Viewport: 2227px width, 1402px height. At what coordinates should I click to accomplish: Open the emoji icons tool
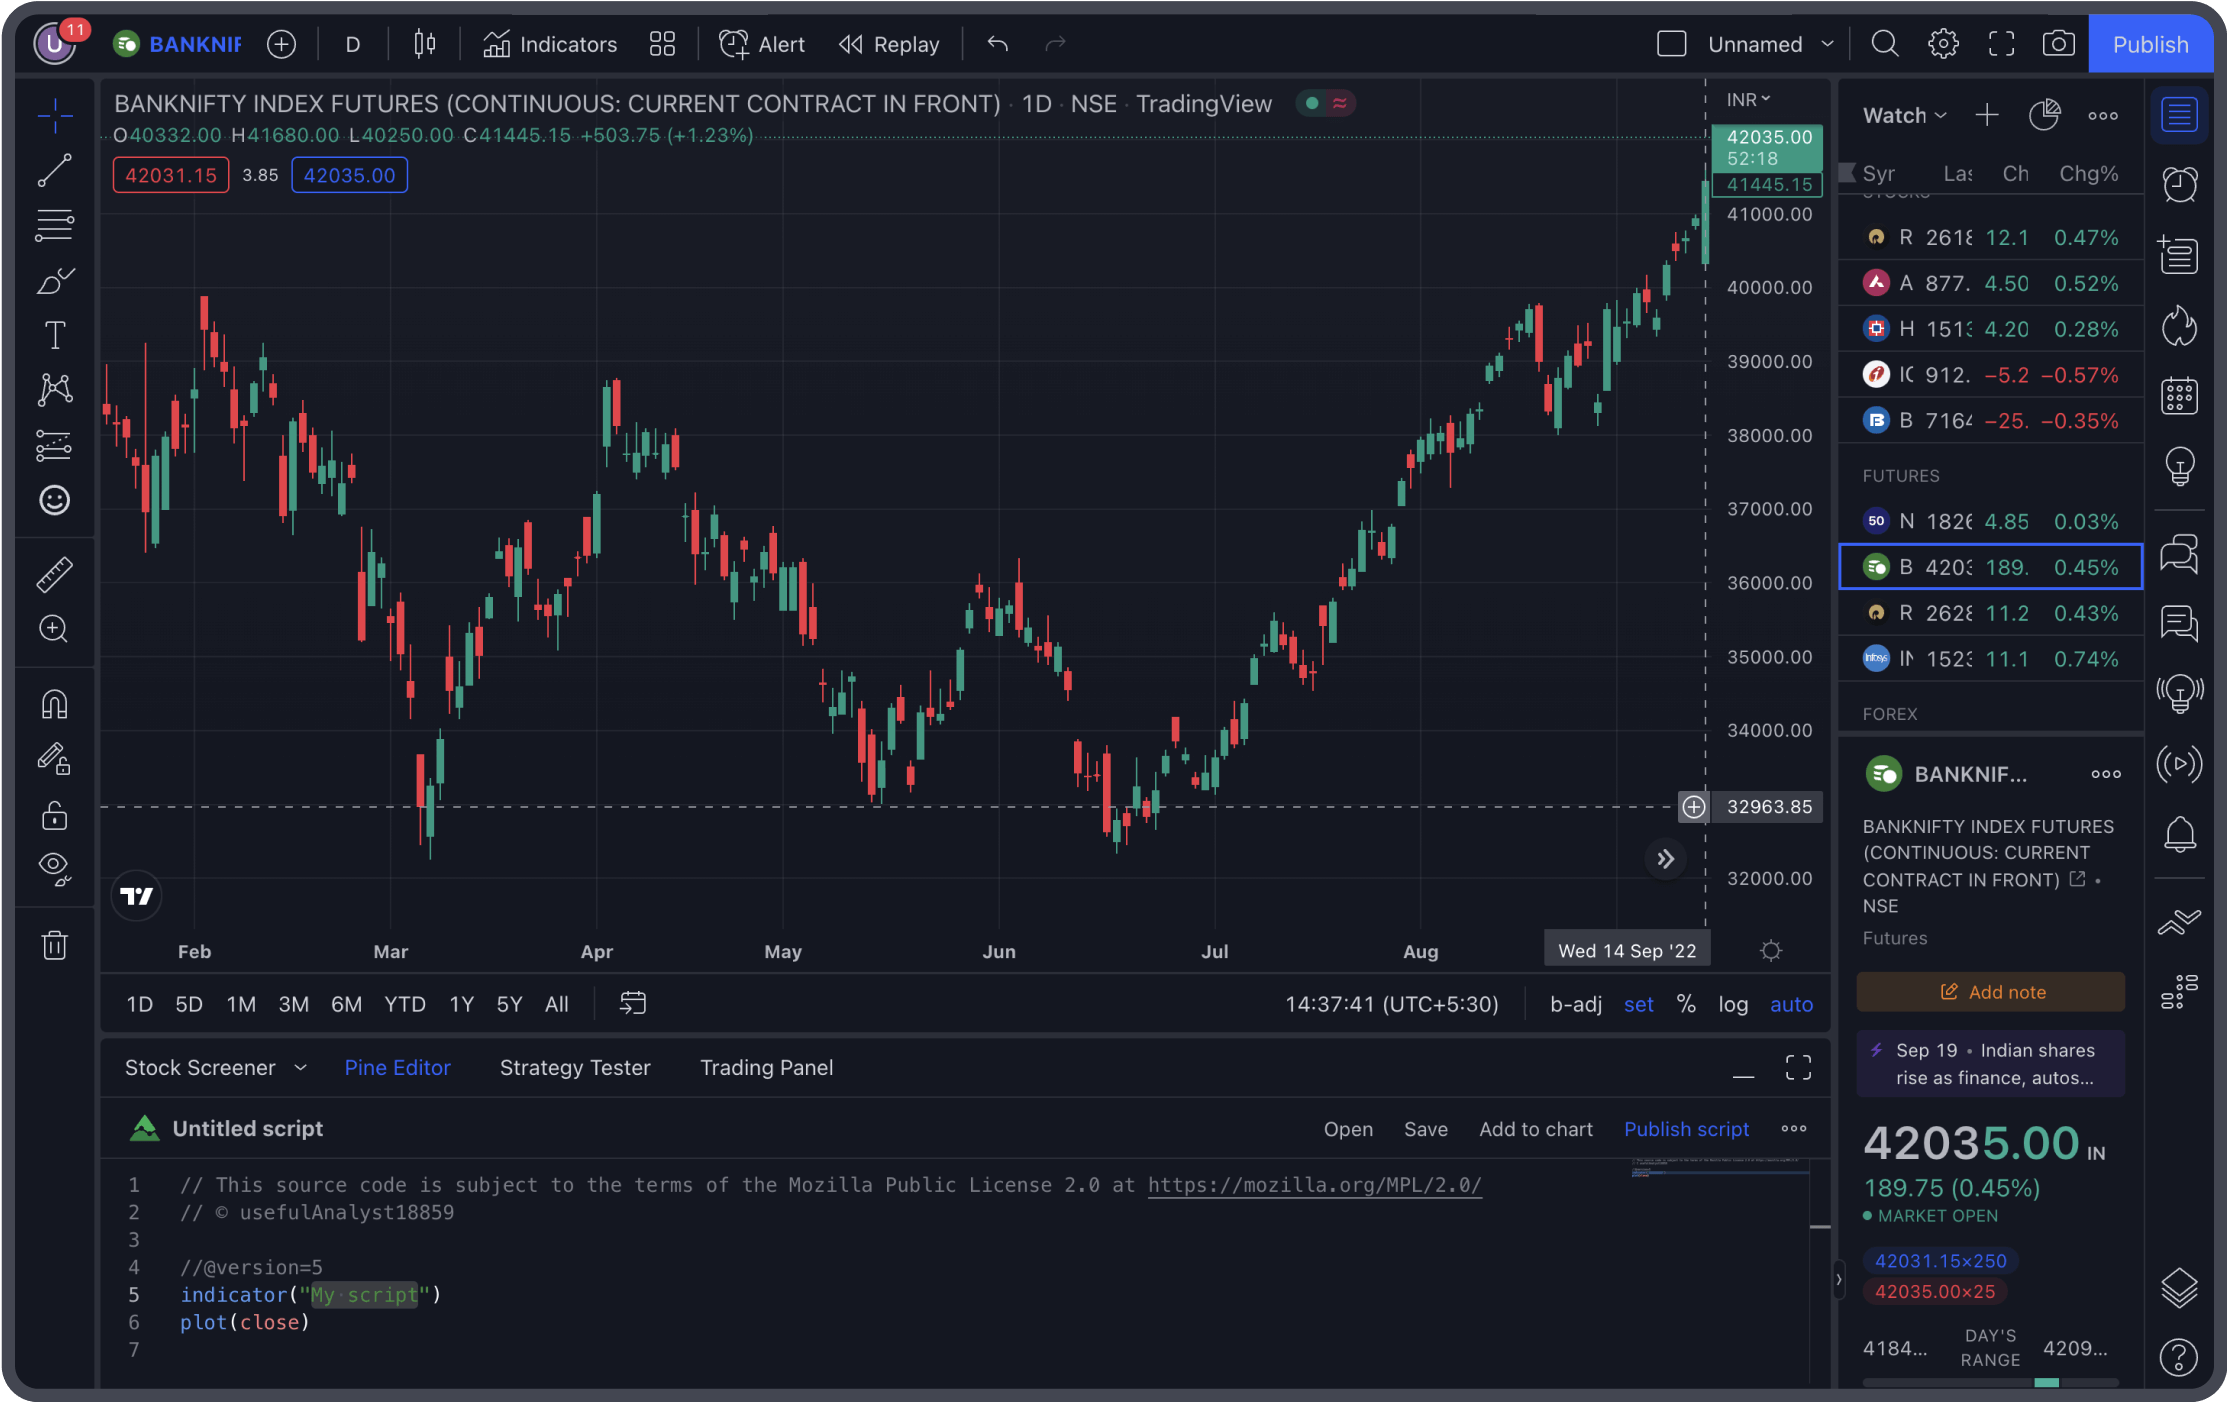55,500
